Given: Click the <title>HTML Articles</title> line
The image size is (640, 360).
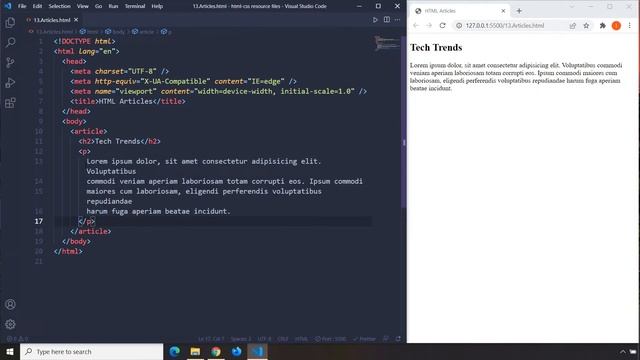Looking at the screenshot, I should (128, 101).
